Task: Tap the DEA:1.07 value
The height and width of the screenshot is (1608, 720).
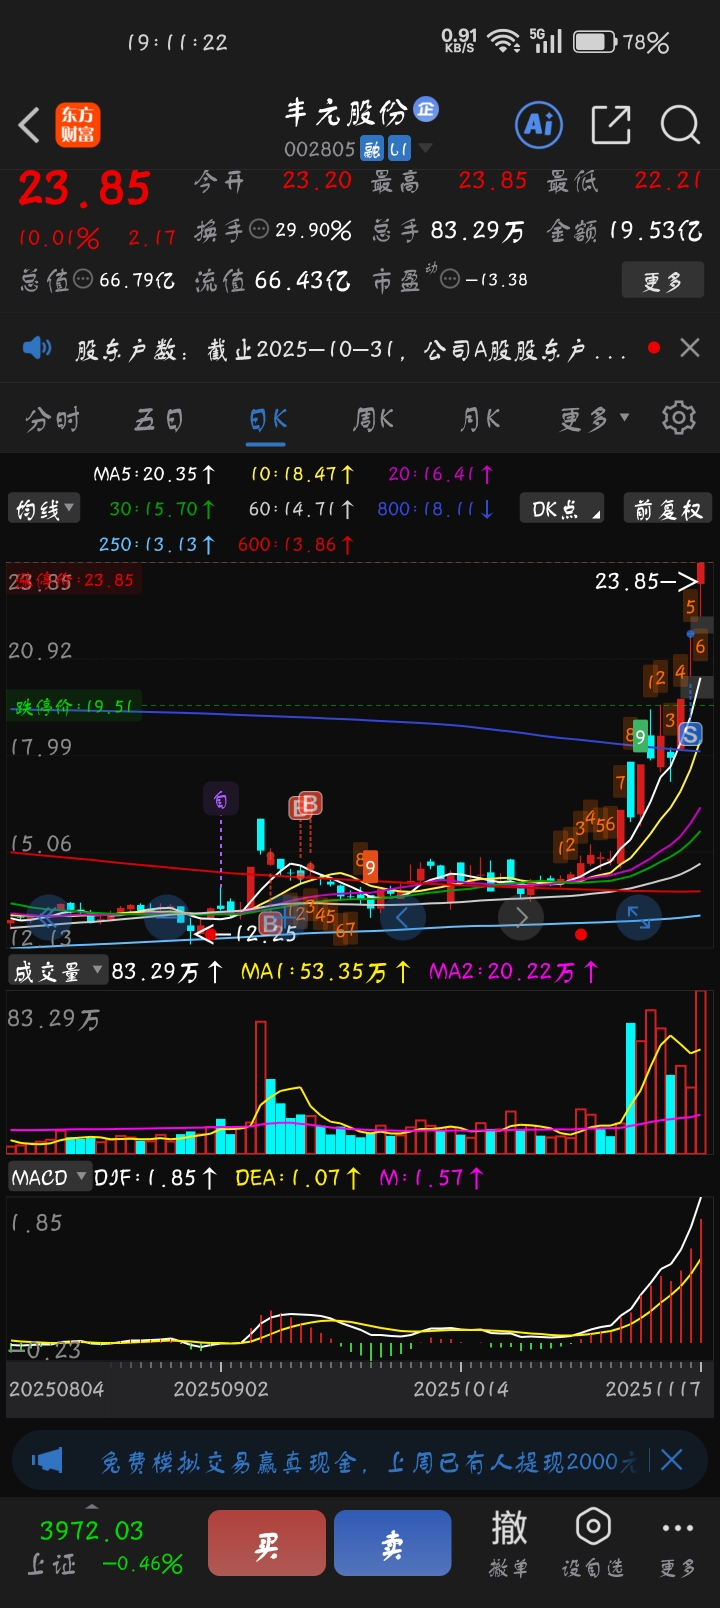Action: 297,1178
